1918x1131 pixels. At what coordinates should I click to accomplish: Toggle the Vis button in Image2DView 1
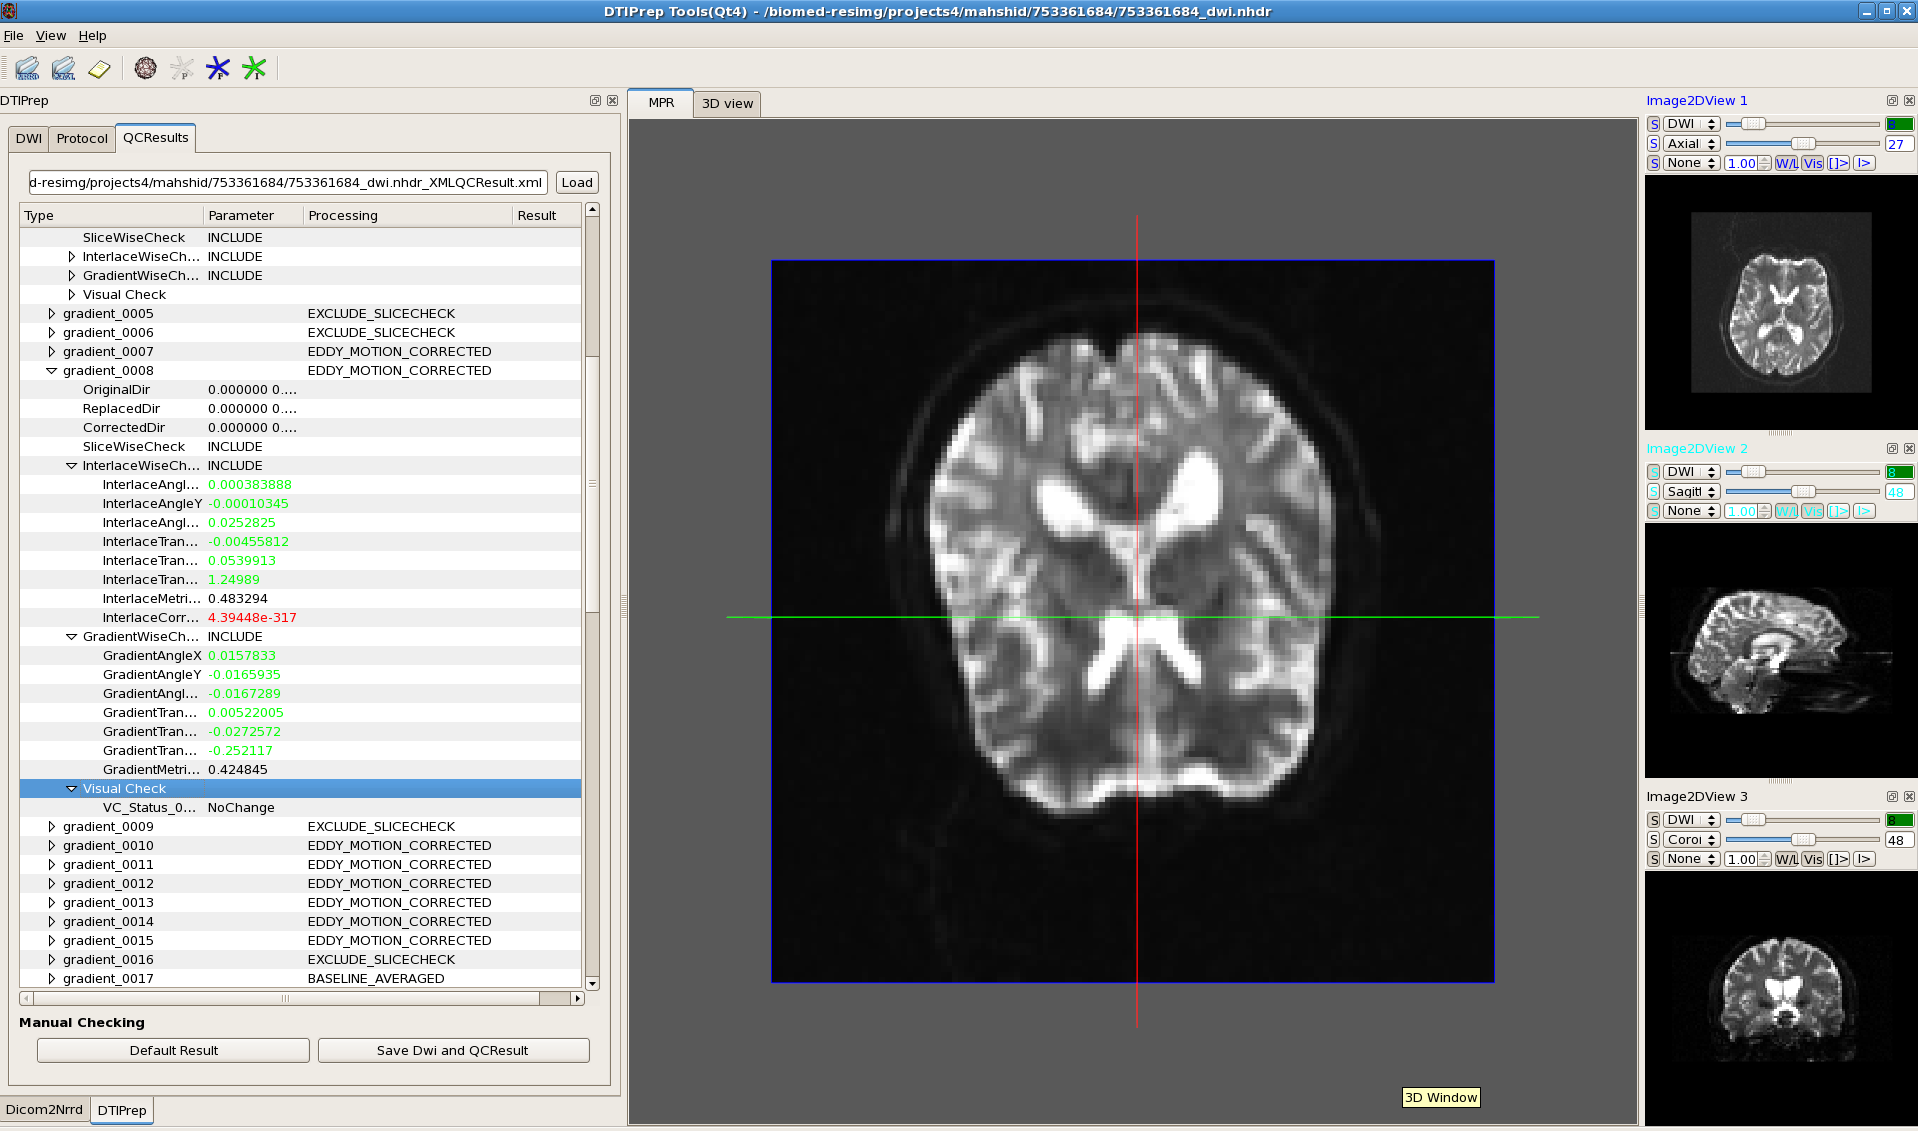1813,163
